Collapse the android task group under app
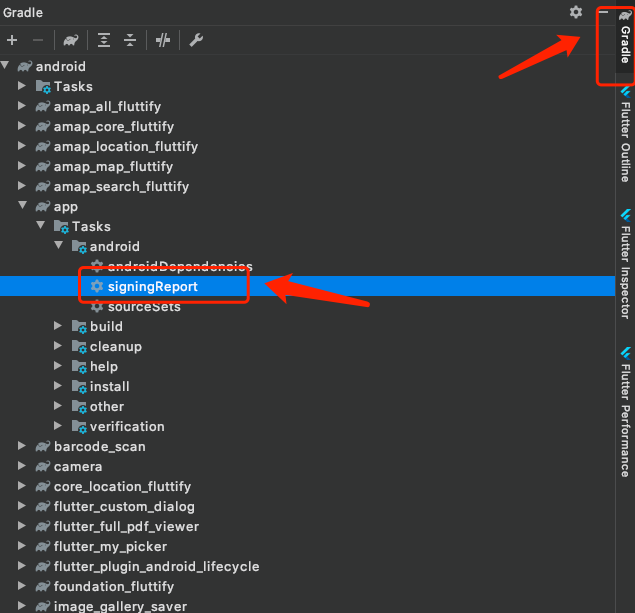 59,245
